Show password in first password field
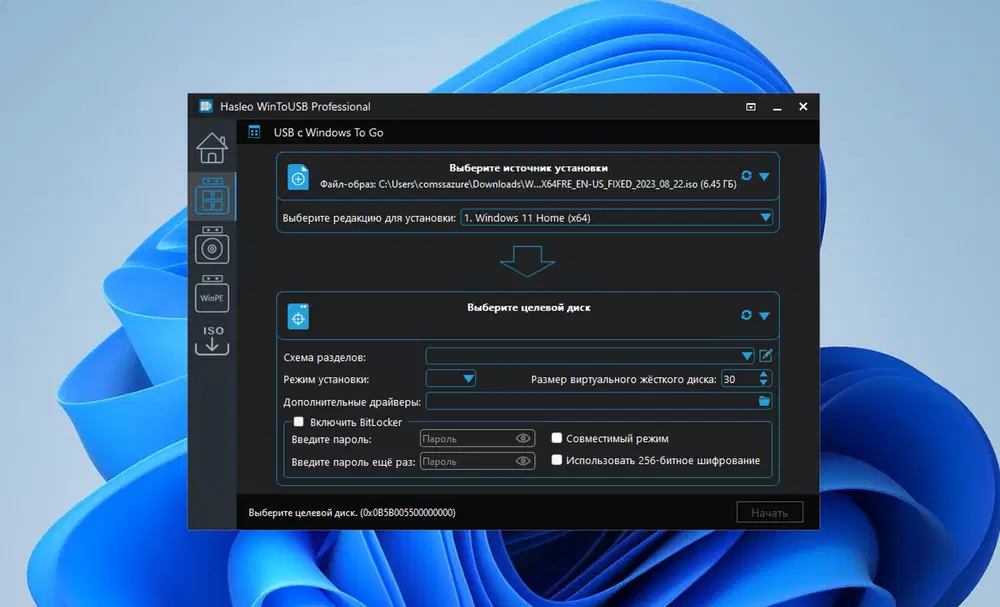1000x607 pixels. 522,439
